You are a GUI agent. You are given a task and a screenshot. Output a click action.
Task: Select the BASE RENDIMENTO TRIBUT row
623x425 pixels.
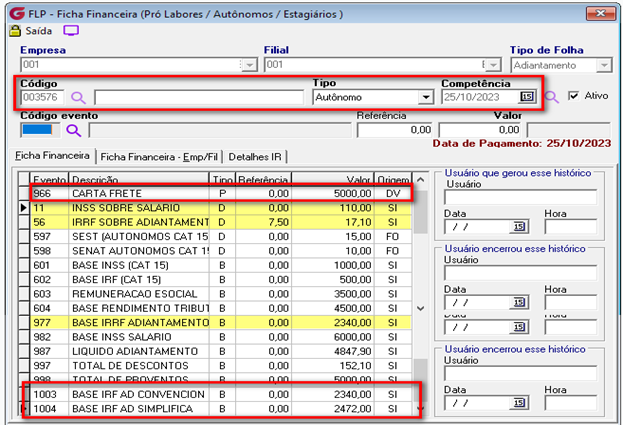221,308
